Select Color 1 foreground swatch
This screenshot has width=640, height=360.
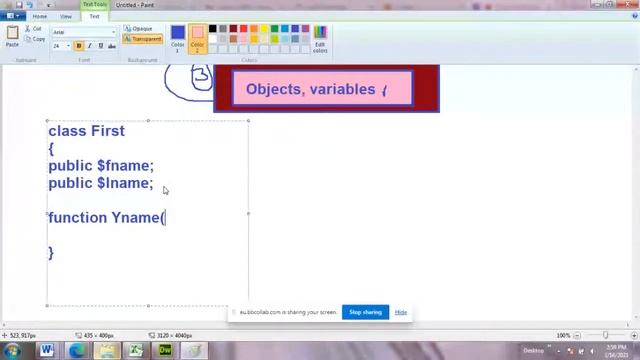178,39
